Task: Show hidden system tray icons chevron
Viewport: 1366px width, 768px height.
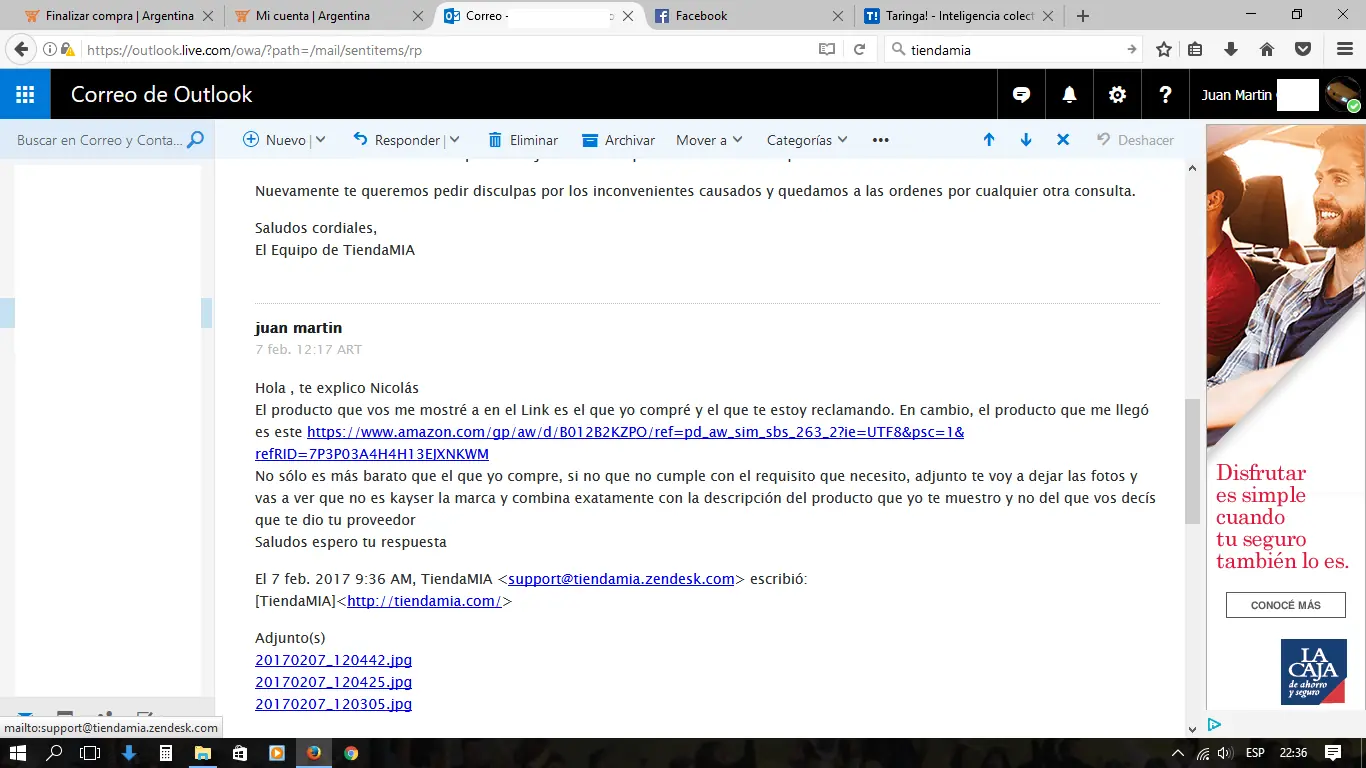Action: pos(1177,753)
